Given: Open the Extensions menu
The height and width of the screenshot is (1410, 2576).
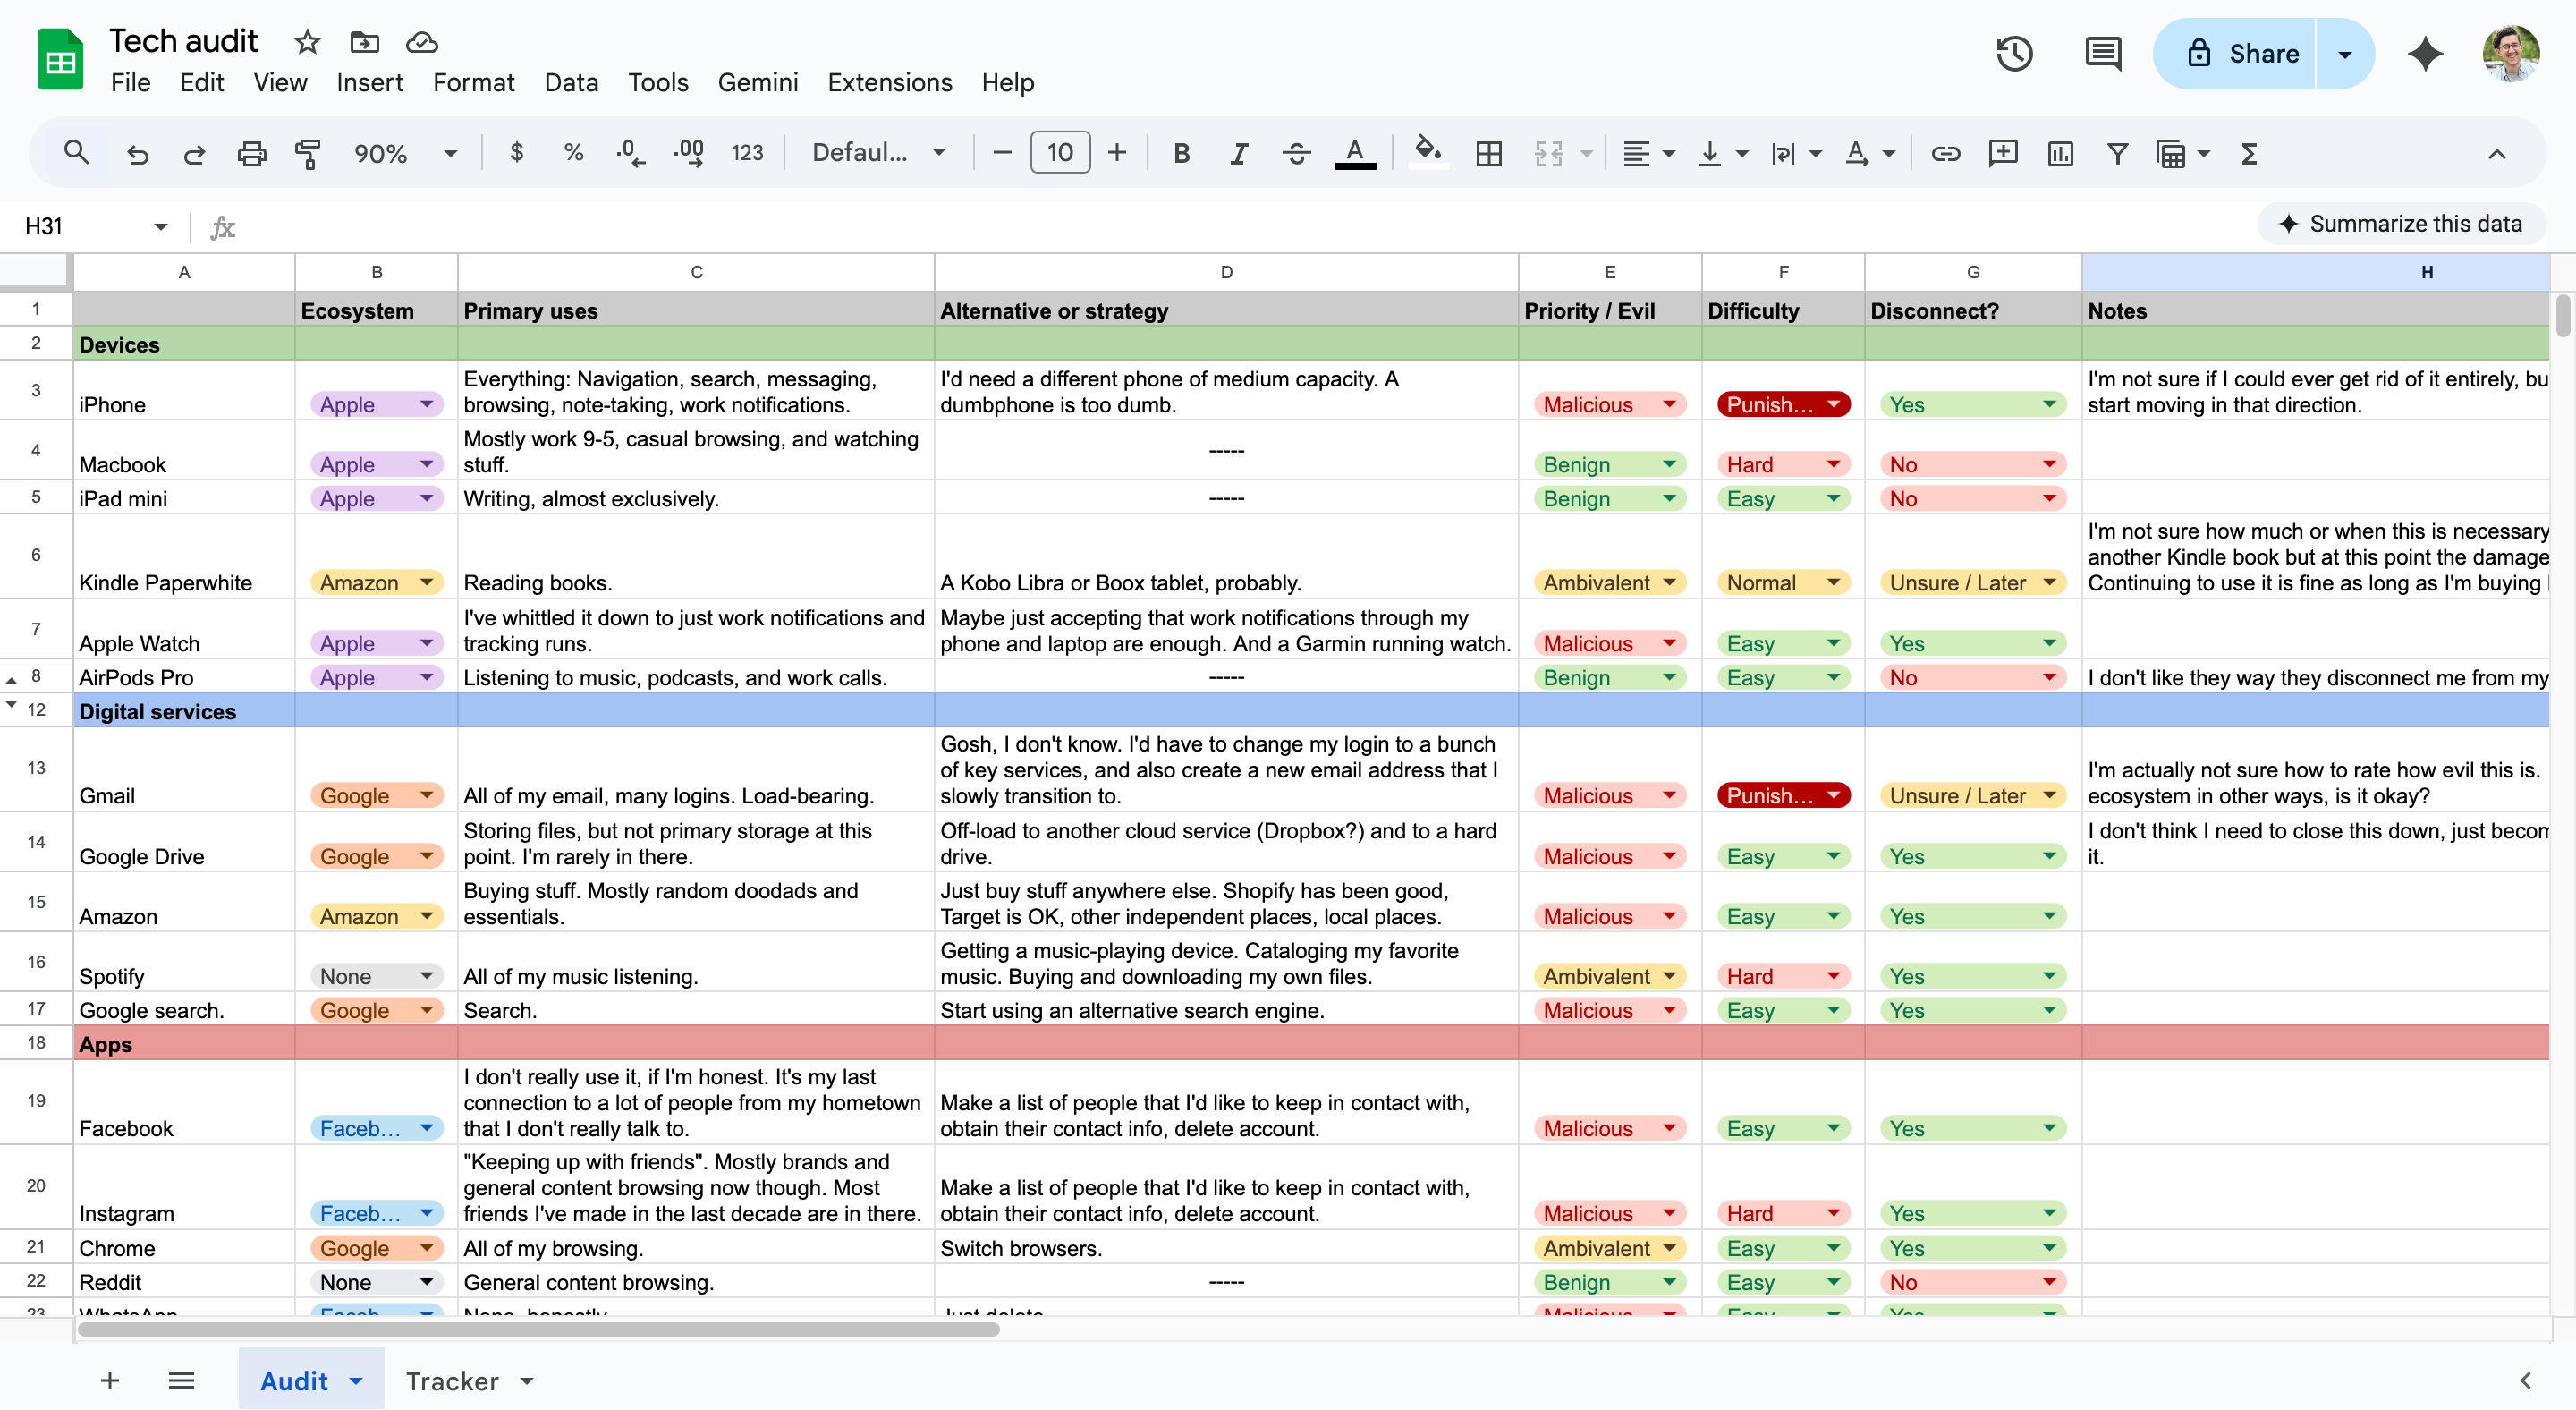Looking at the screenshot, I should [889, 83].
